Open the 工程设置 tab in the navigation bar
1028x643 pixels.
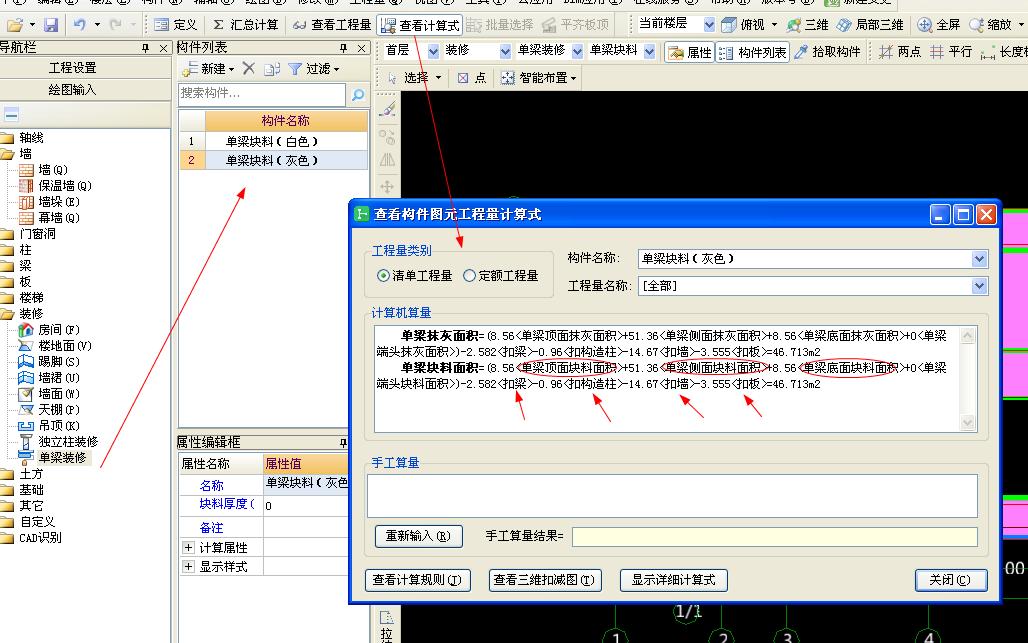tap(72, 68)
